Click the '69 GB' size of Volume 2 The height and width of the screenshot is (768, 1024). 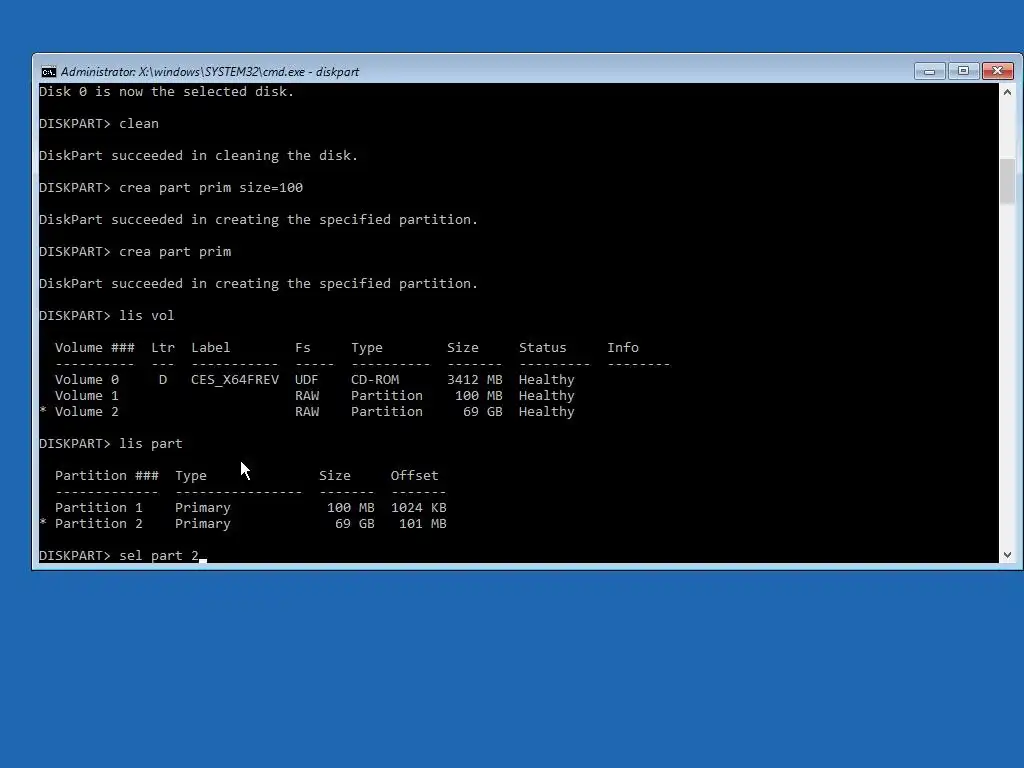click(483, 411)
